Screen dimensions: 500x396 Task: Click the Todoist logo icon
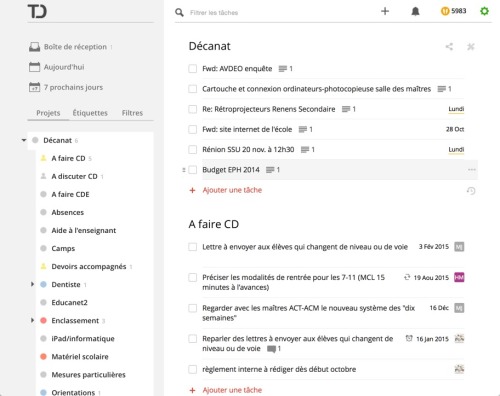coord(37,11)
